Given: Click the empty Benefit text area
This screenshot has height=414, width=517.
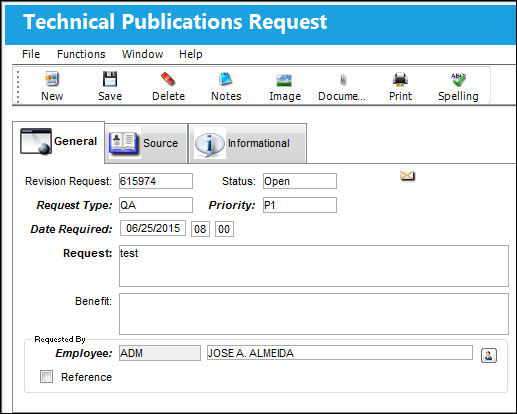Looking at the screenshot, I should [x=314, y=314].
